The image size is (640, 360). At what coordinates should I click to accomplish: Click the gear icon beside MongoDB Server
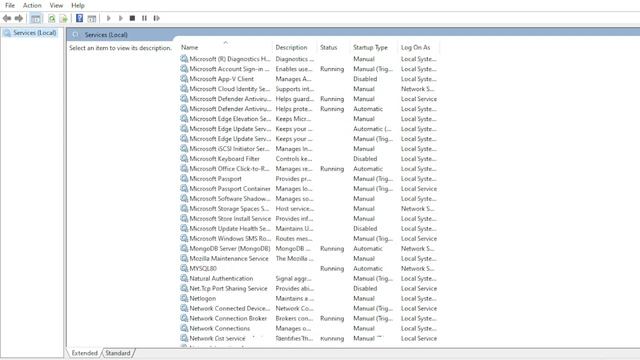pyautogui.click(x=184, y=248)
